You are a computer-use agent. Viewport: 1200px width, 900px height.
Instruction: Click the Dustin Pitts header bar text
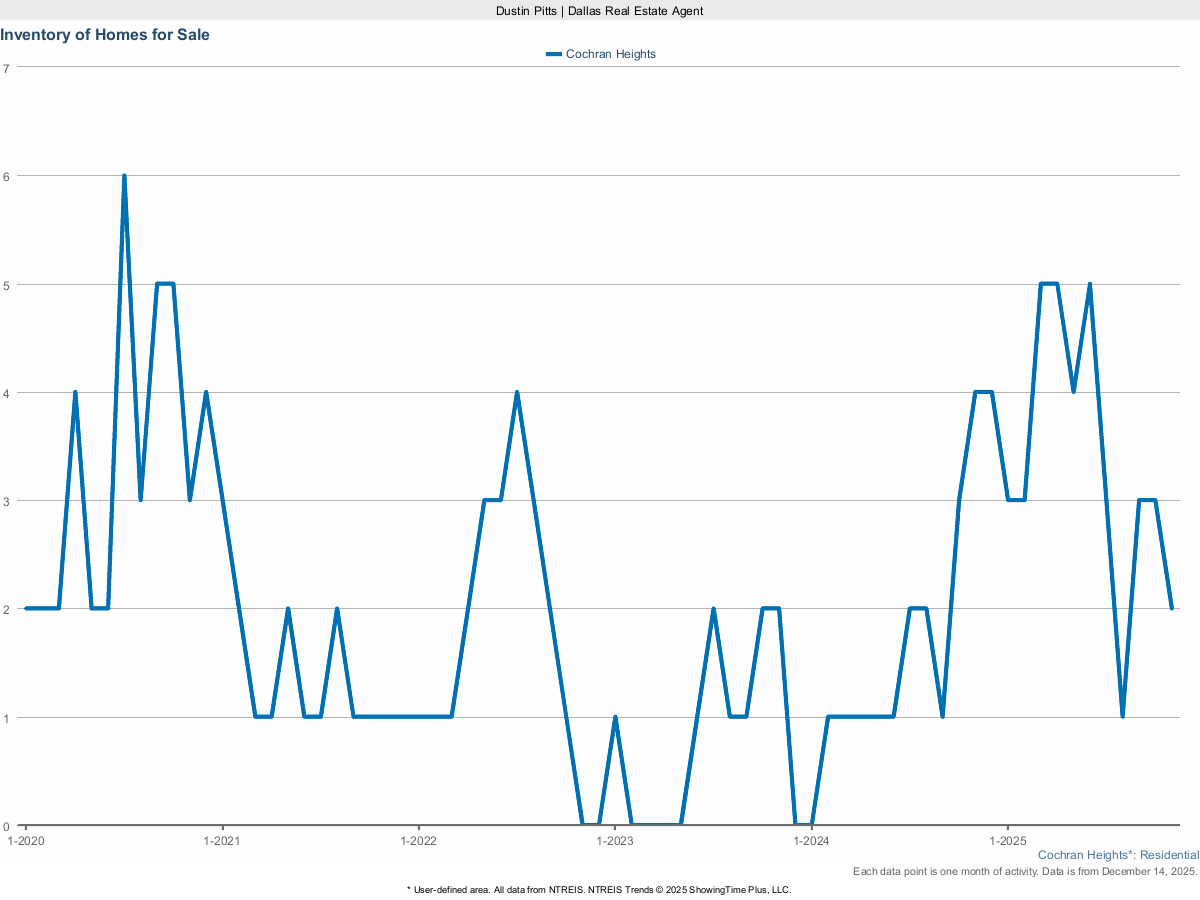(x=600, y=10)
